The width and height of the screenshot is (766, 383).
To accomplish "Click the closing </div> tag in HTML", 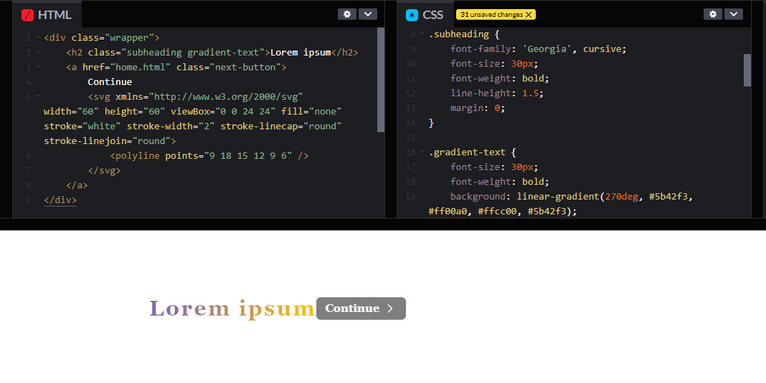I will [x=60, y=200].
